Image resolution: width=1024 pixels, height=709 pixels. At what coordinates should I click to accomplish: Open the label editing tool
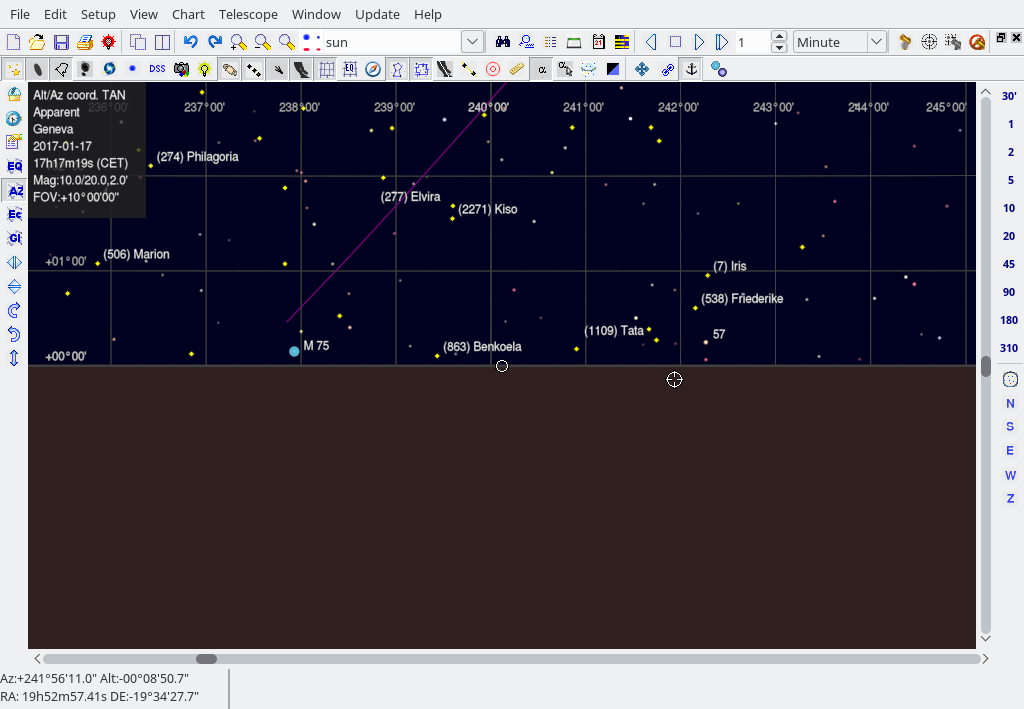tap(565, 69)
